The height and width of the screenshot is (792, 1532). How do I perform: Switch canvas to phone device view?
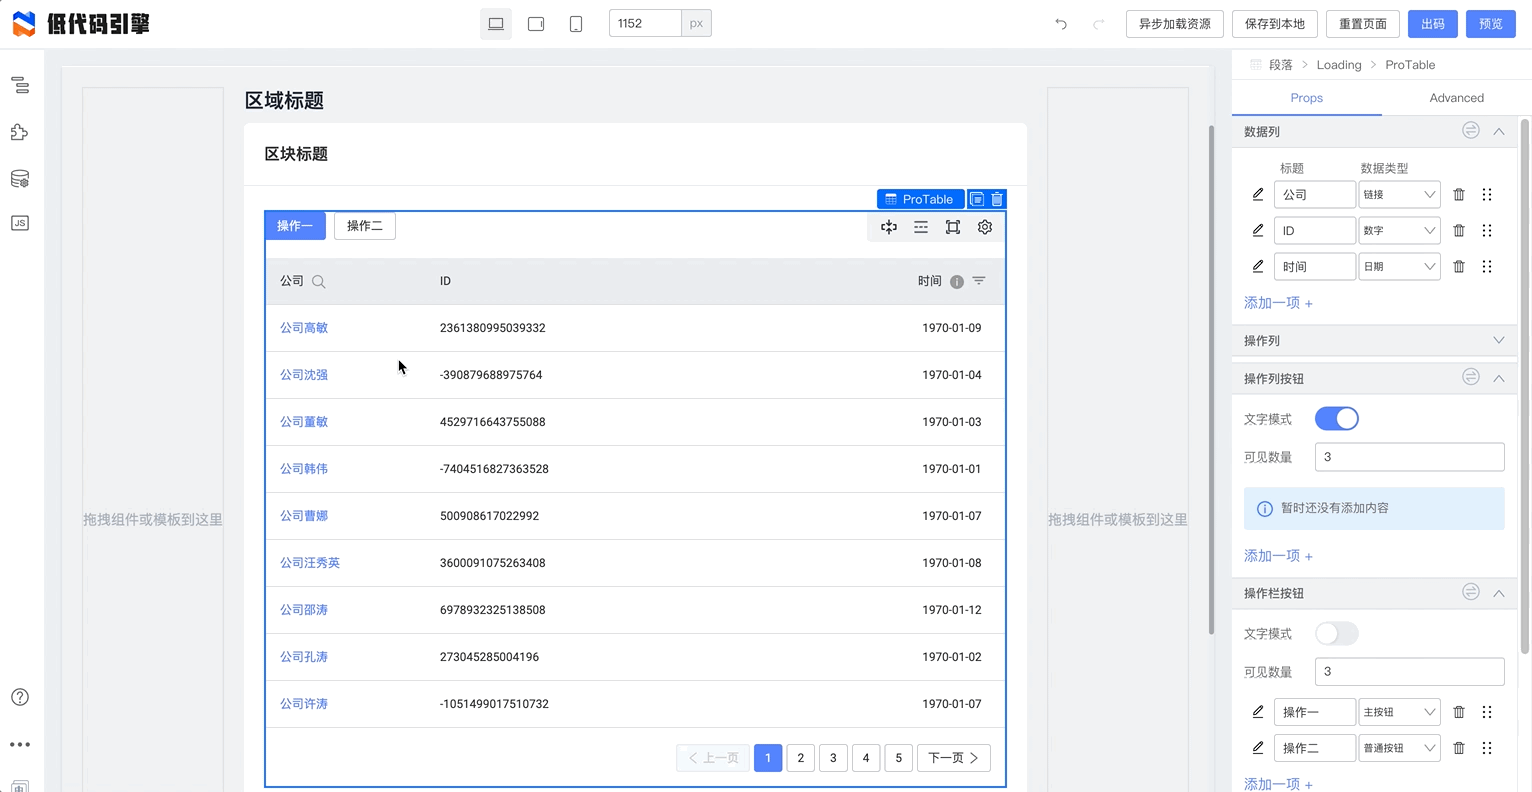(x=576, y=24)
